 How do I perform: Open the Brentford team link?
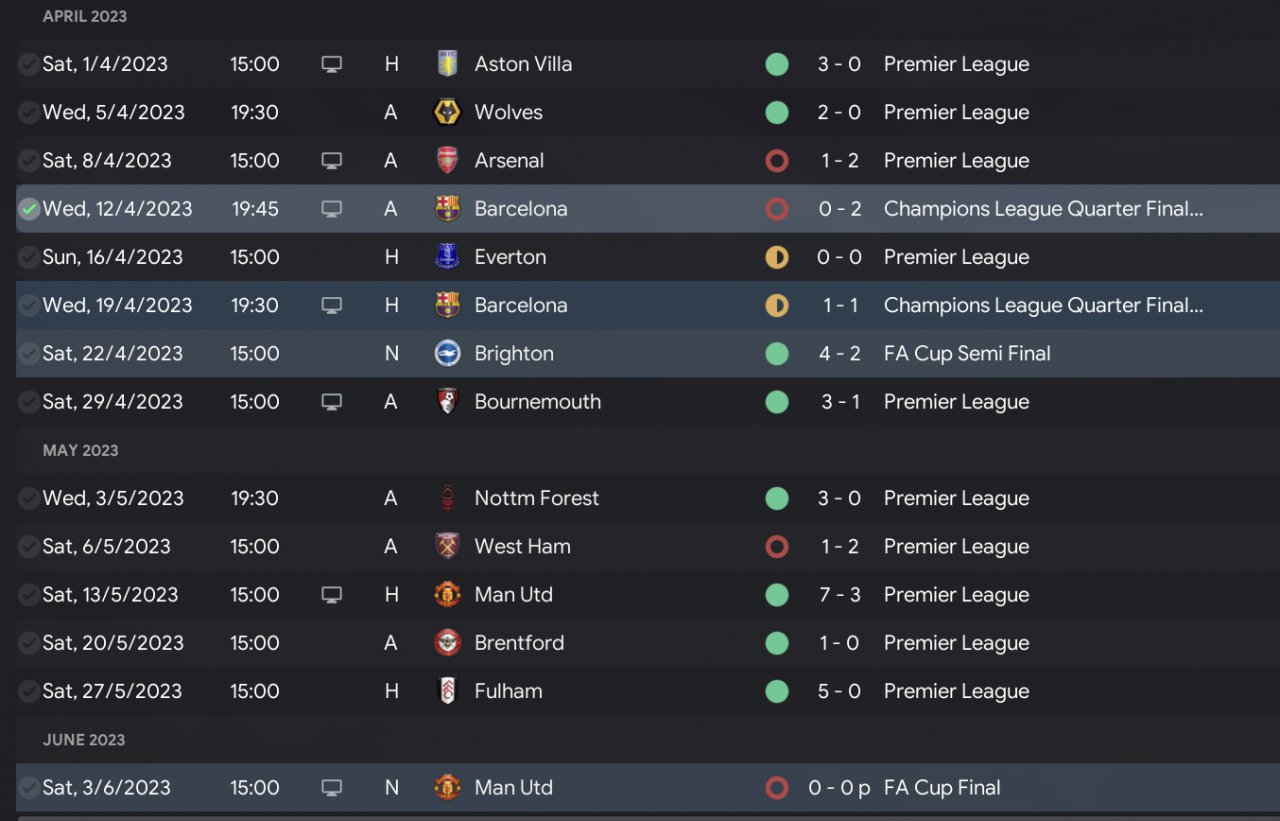coord(519,643)
